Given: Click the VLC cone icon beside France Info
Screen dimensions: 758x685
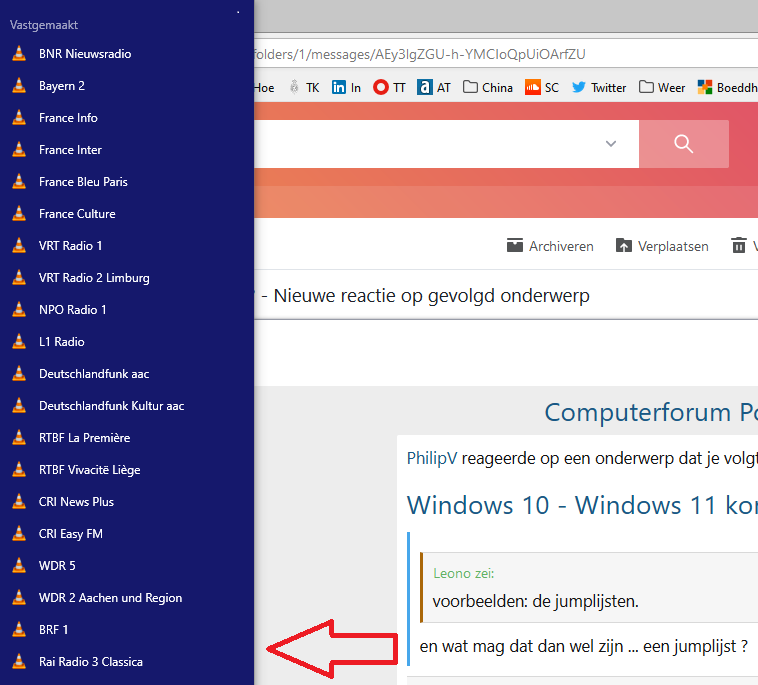Looking at the screenshot, I should coord(18,118).
